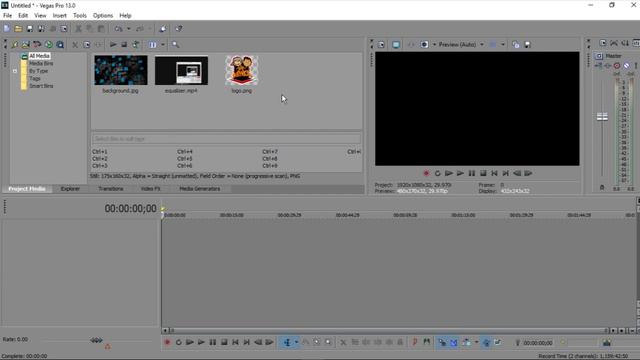This screenshot has height=360, width=640.
Task: Create a new project via toolbar icon
Action: tap(7, 29)
